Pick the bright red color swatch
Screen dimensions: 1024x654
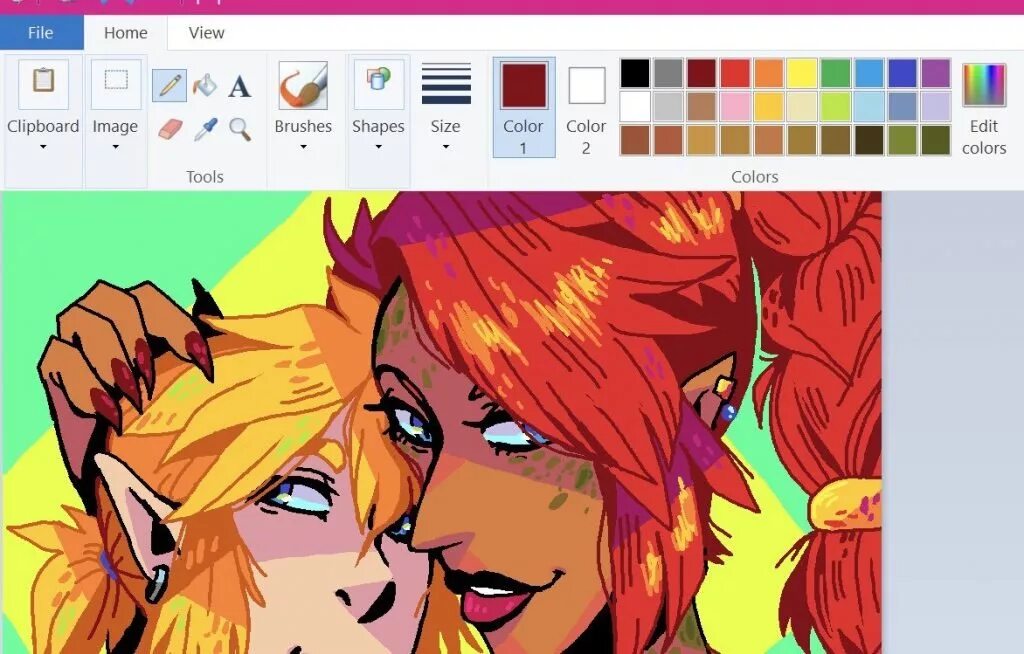735,73
